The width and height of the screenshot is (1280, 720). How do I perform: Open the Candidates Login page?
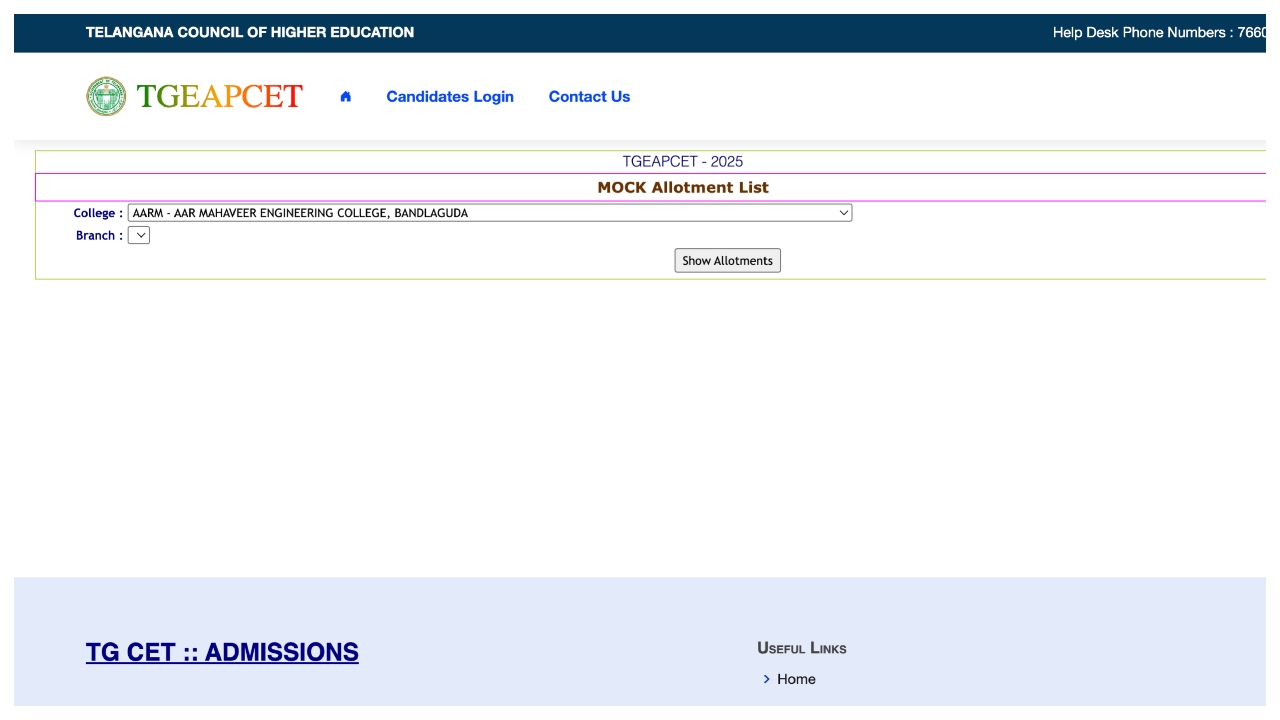[450, 97]
